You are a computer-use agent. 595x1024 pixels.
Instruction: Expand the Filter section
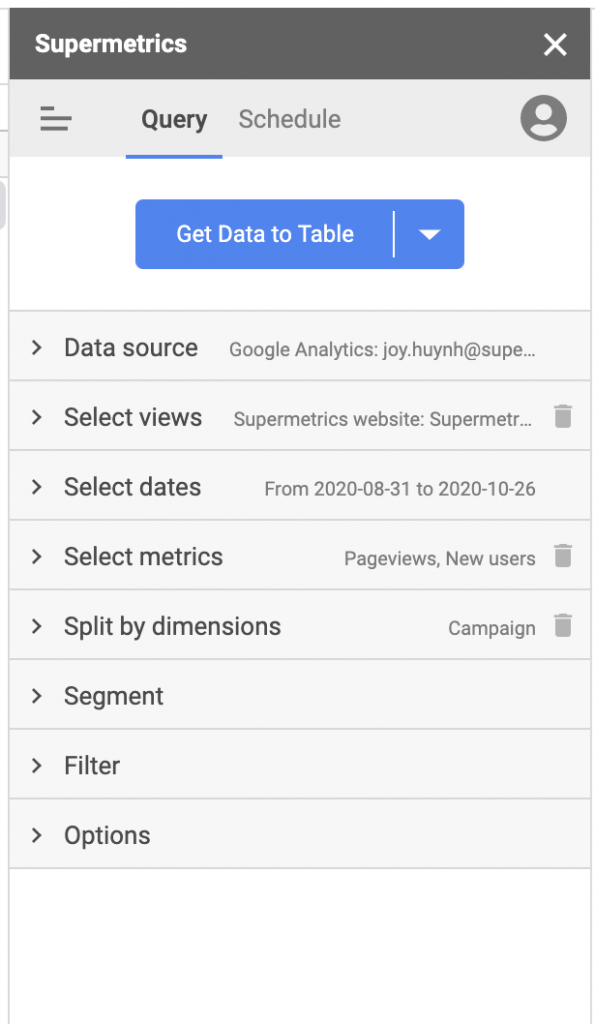pyautogui.click(x=300, y=765)
